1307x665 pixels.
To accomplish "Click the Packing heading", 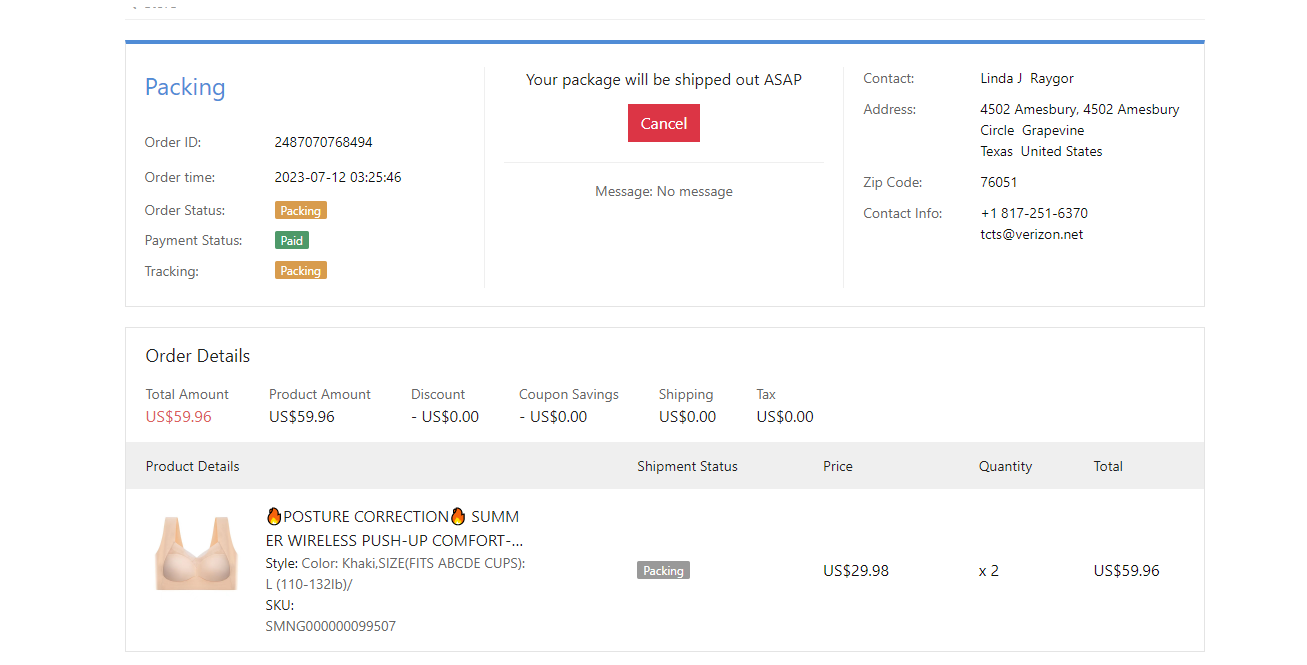I will tap(185, 87).
